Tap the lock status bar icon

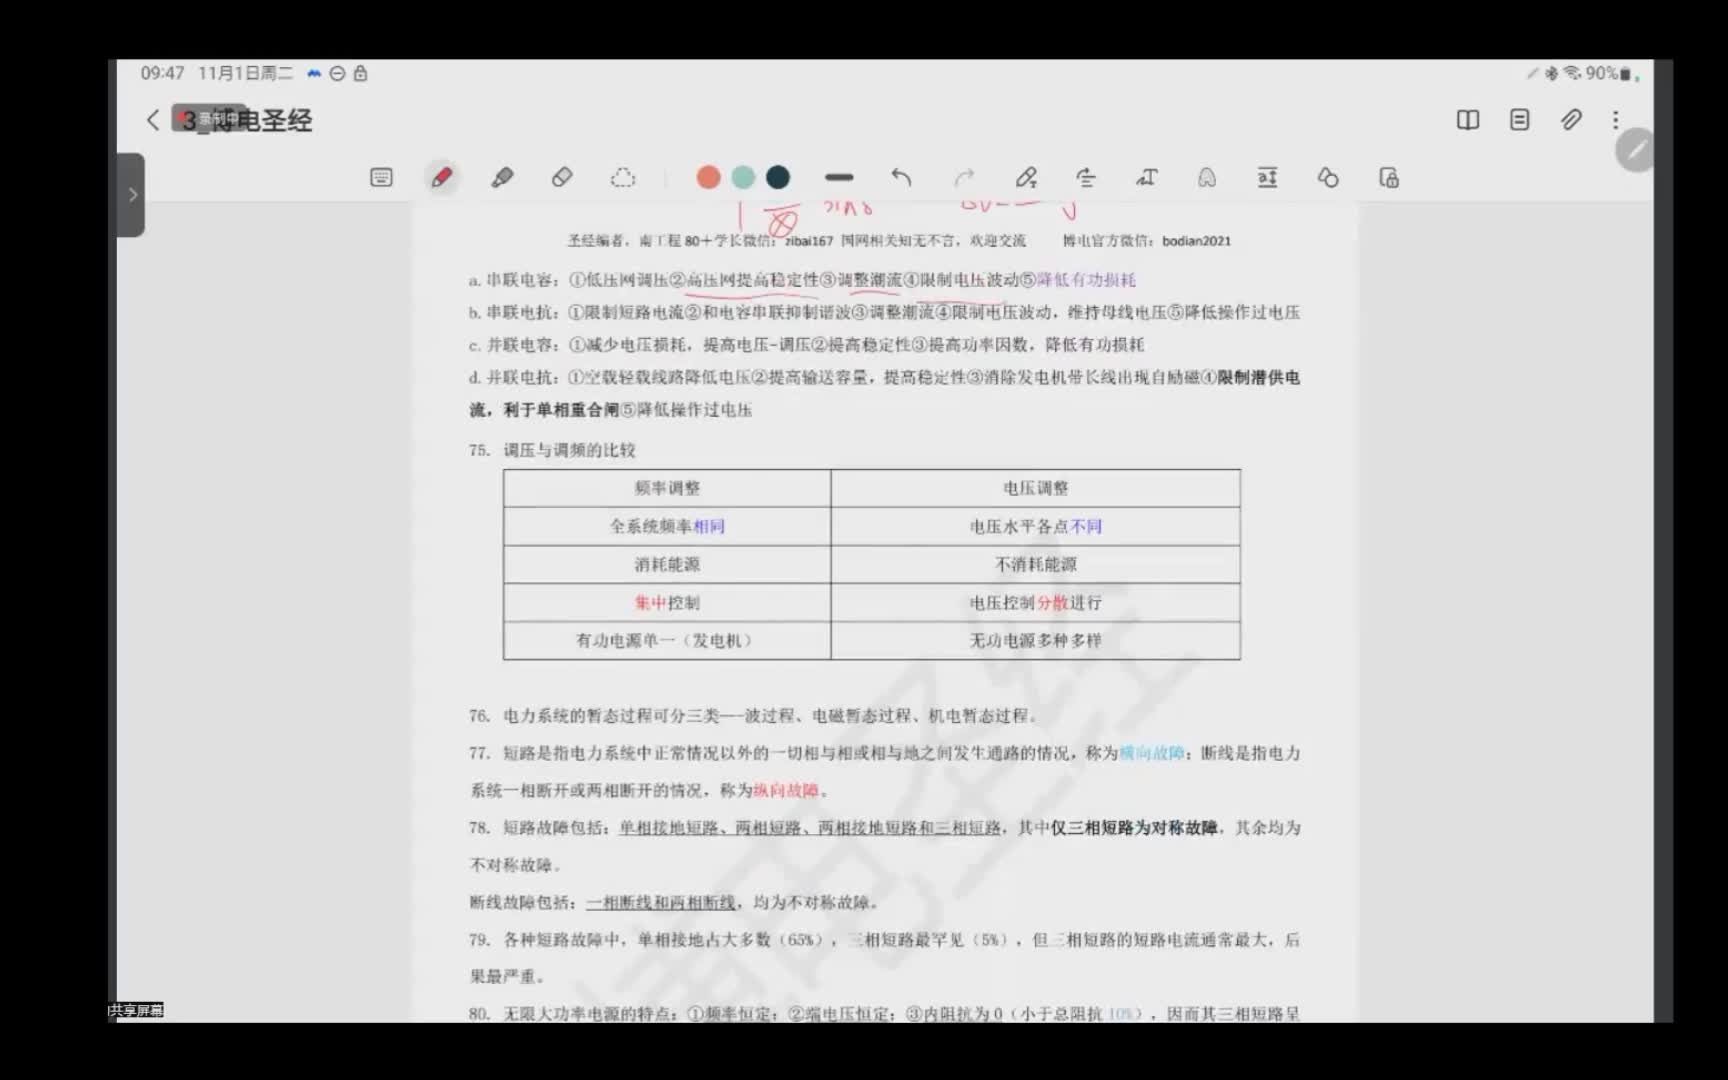(361, 73)
